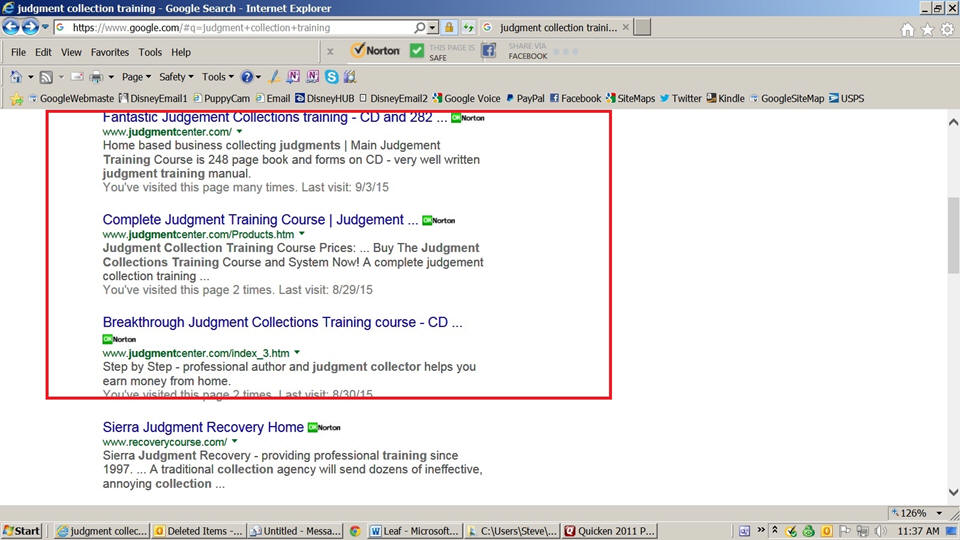Open the View menu
The height and width of the screenshot is (540, 960).
click(x=71, y=52)
